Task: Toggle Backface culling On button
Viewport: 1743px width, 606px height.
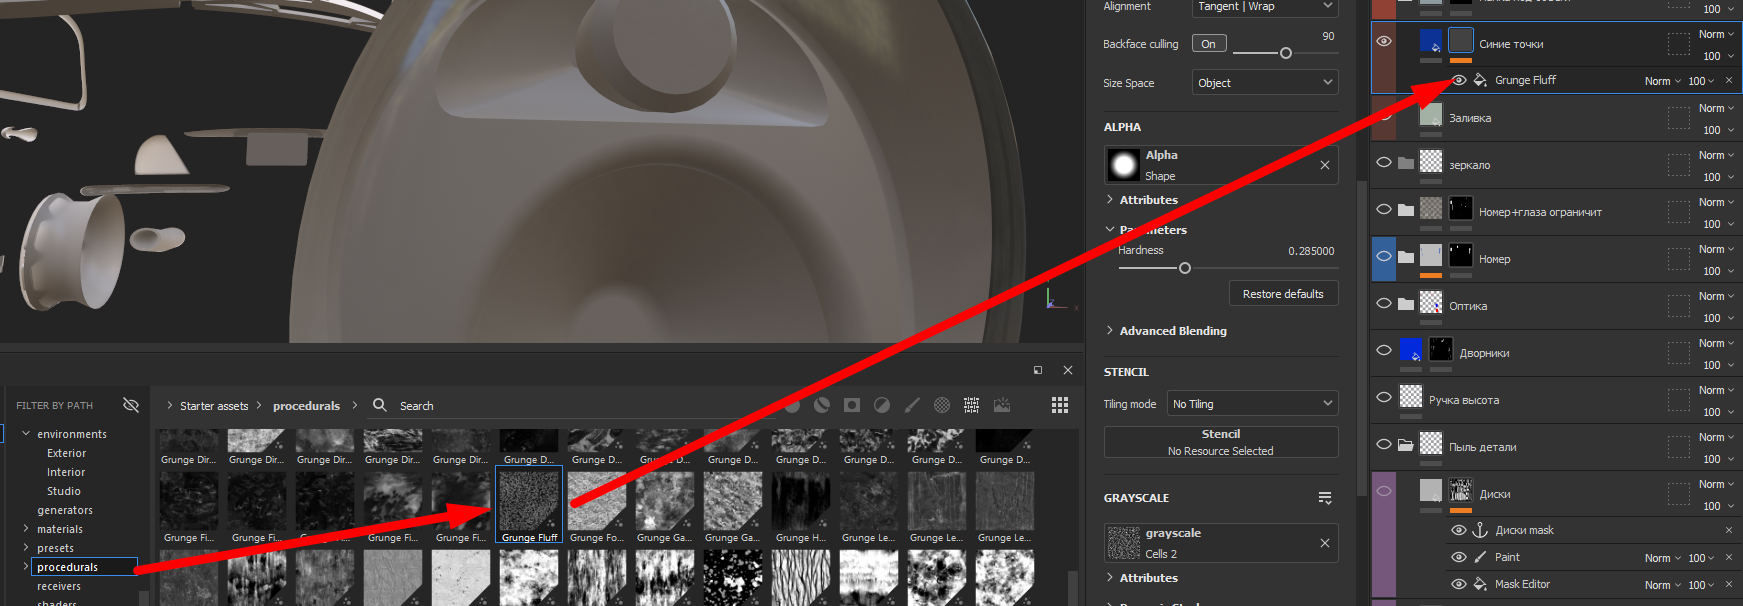Action: 1209,44
